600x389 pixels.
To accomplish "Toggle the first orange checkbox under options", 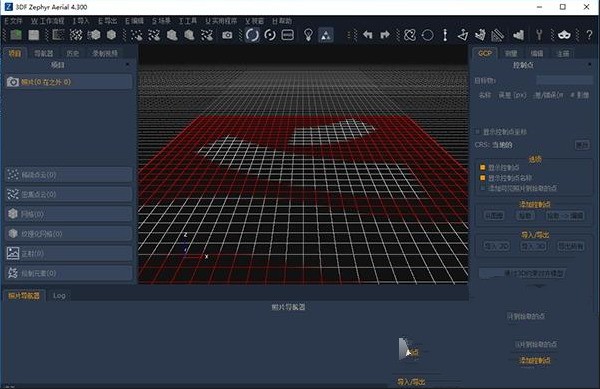I will [483, 168].
